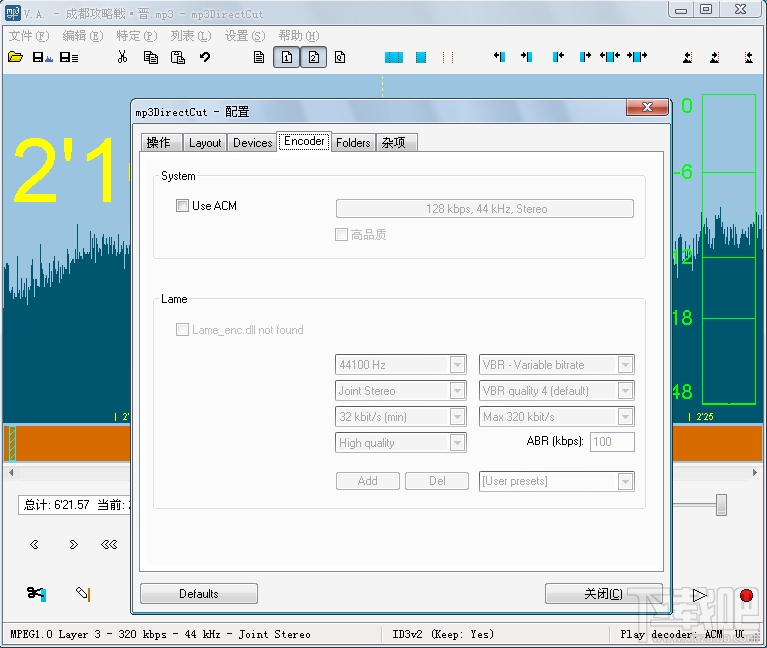Open the 文件(F) menu
Image resolution: width=767 pixels, height=648 pixels.
[x=29, y=36]
